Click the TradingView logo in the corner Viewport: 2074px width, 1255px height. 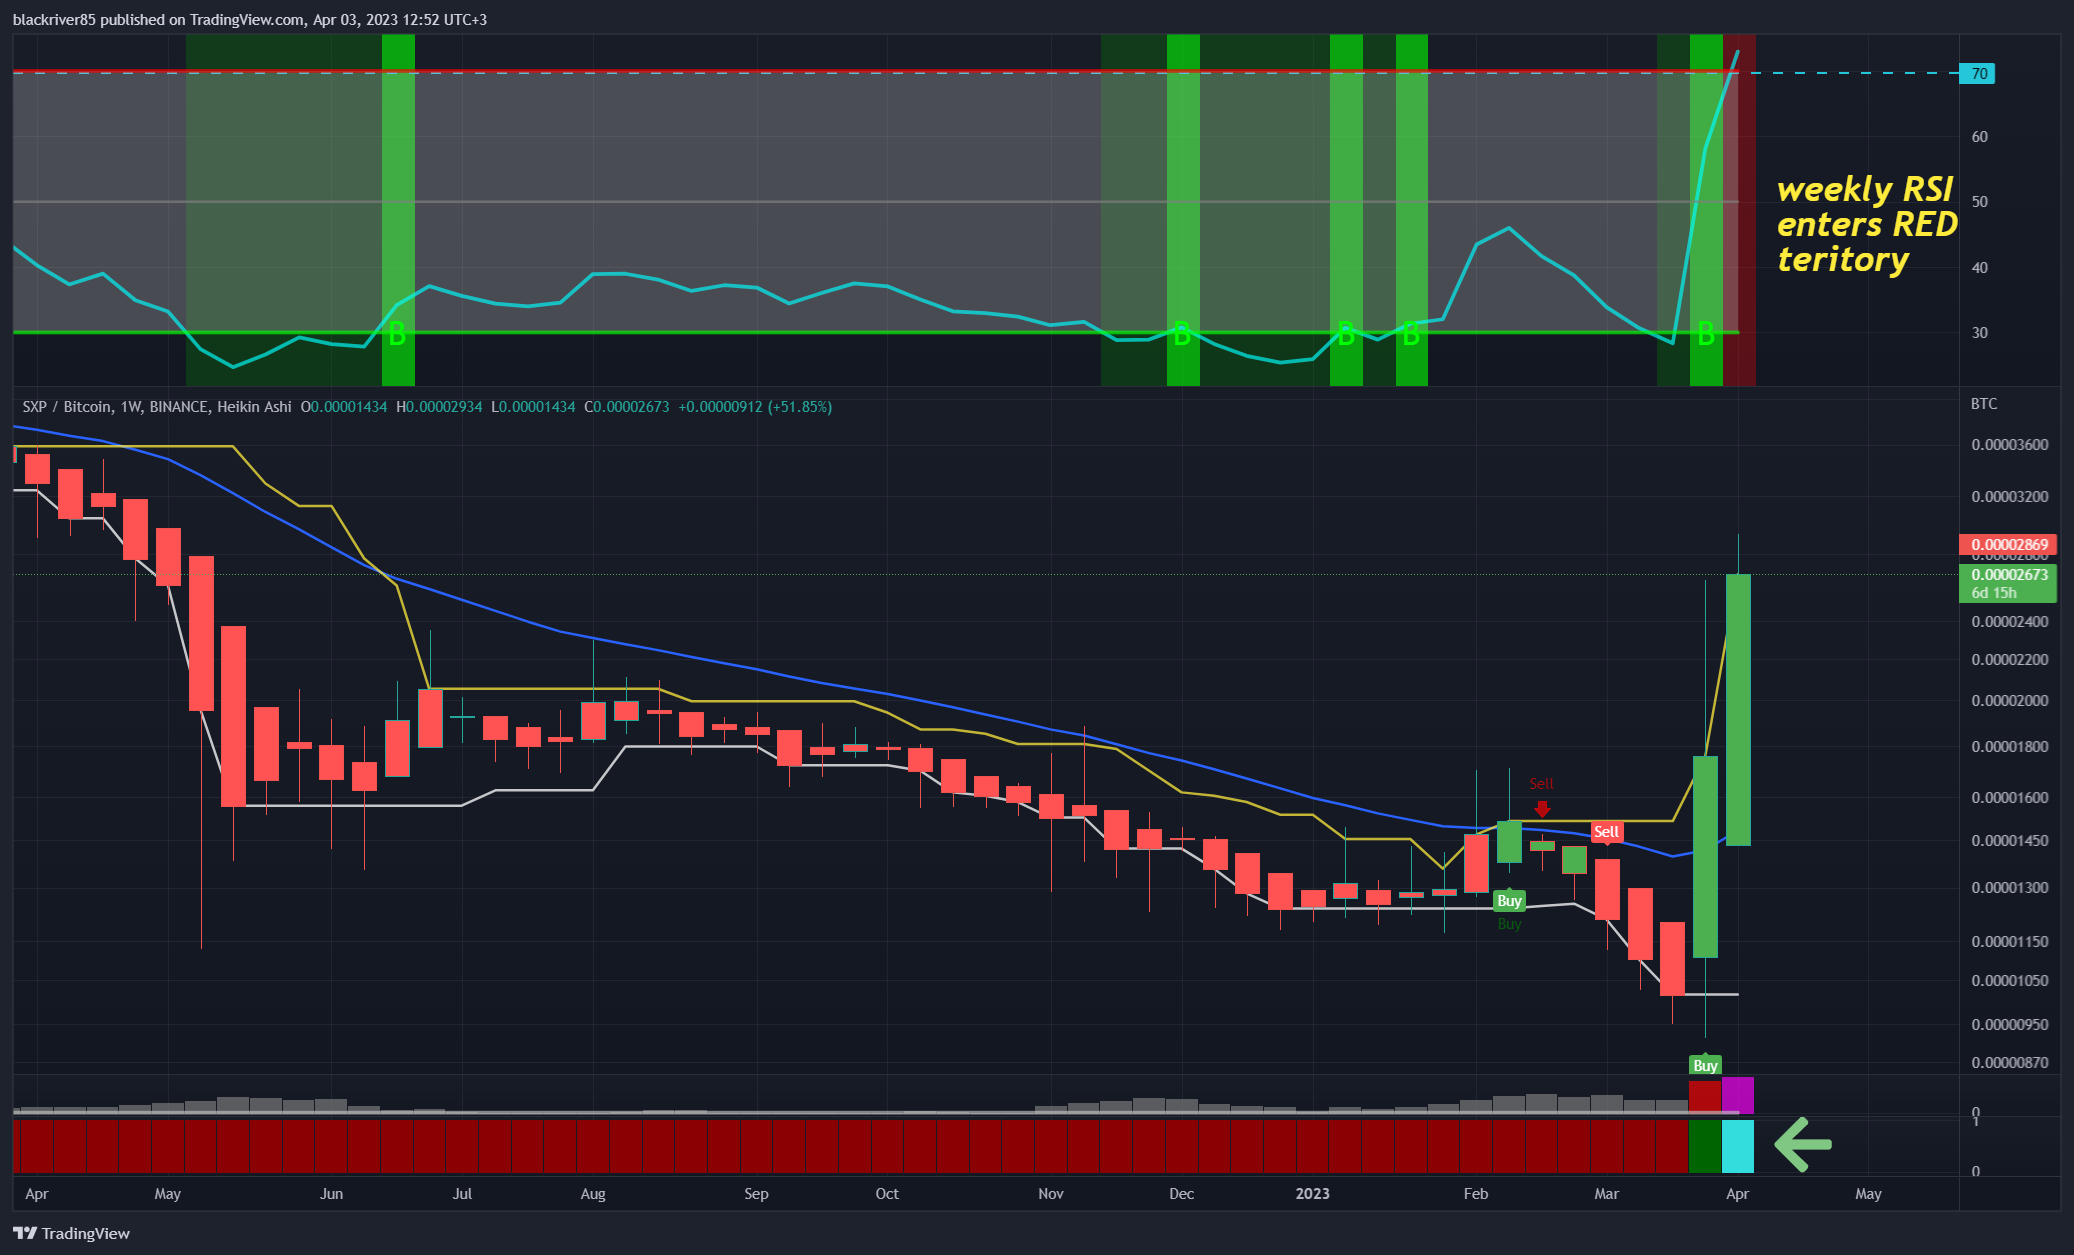click(x=72, y=1233)
